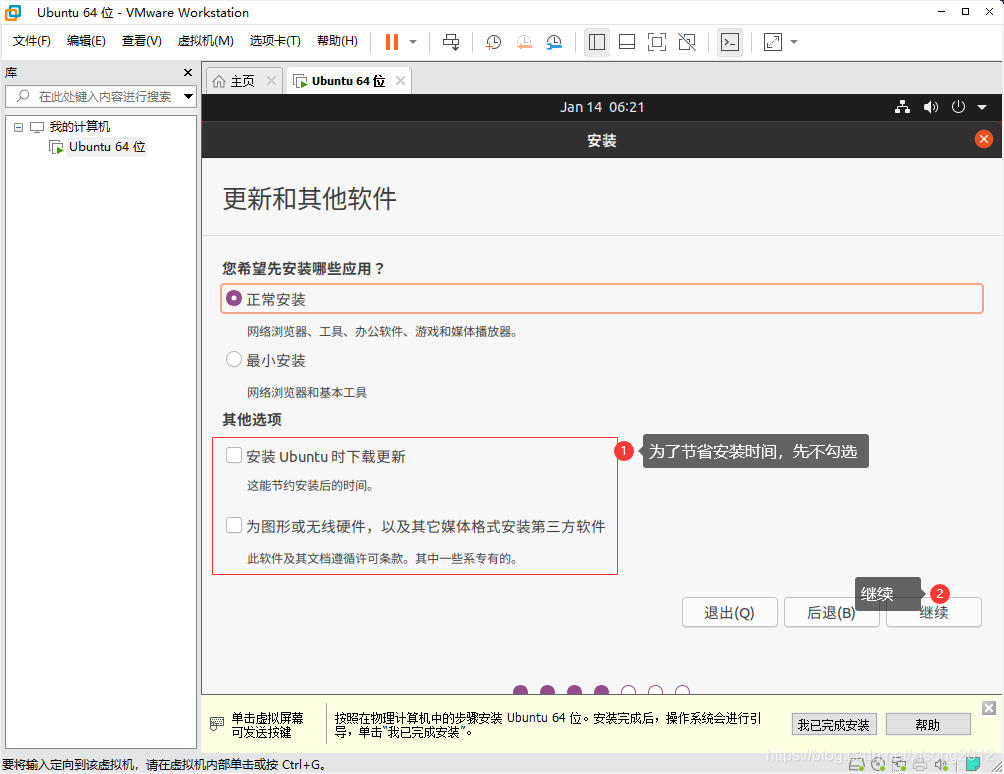
Task: Toggle the thumbnail bar view button
Action: pyautogui.click(x=627, y=42)
